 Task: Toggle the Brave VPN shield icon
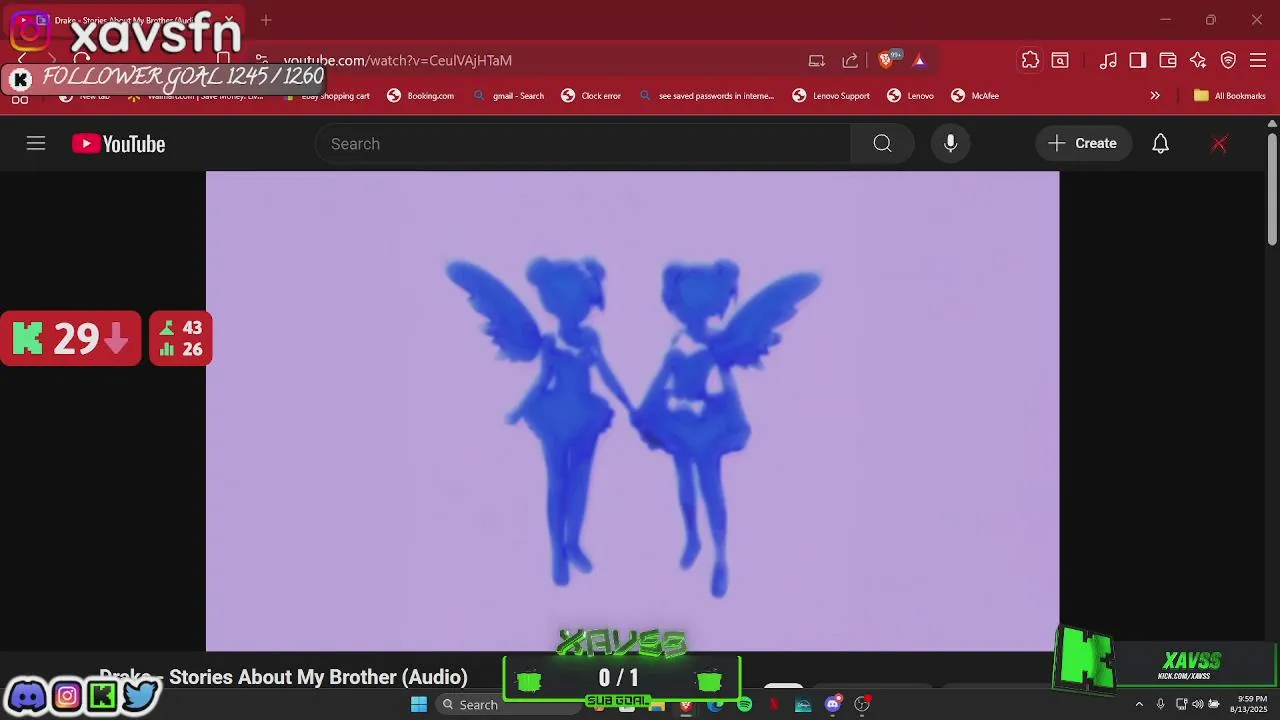tap(1228, 60)
